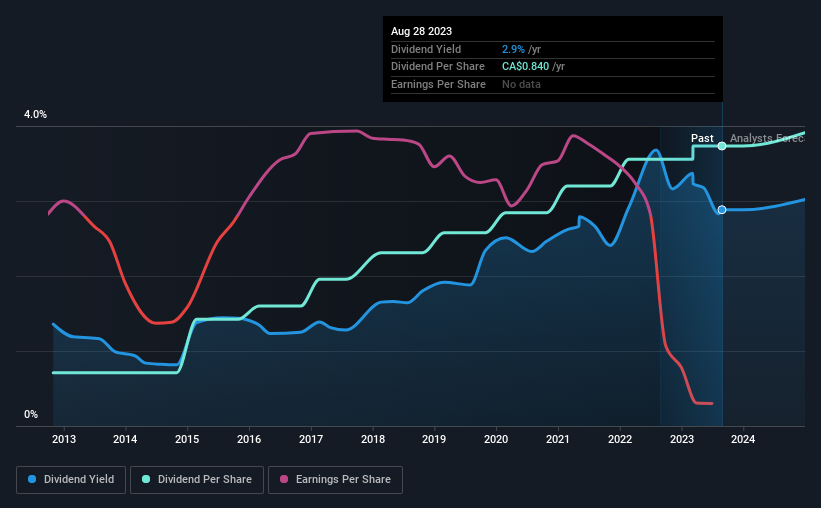The height and width of the screenshot is (508, 821).
Task: Click the 2016 x-axis label
Action: tap(249, 439)
